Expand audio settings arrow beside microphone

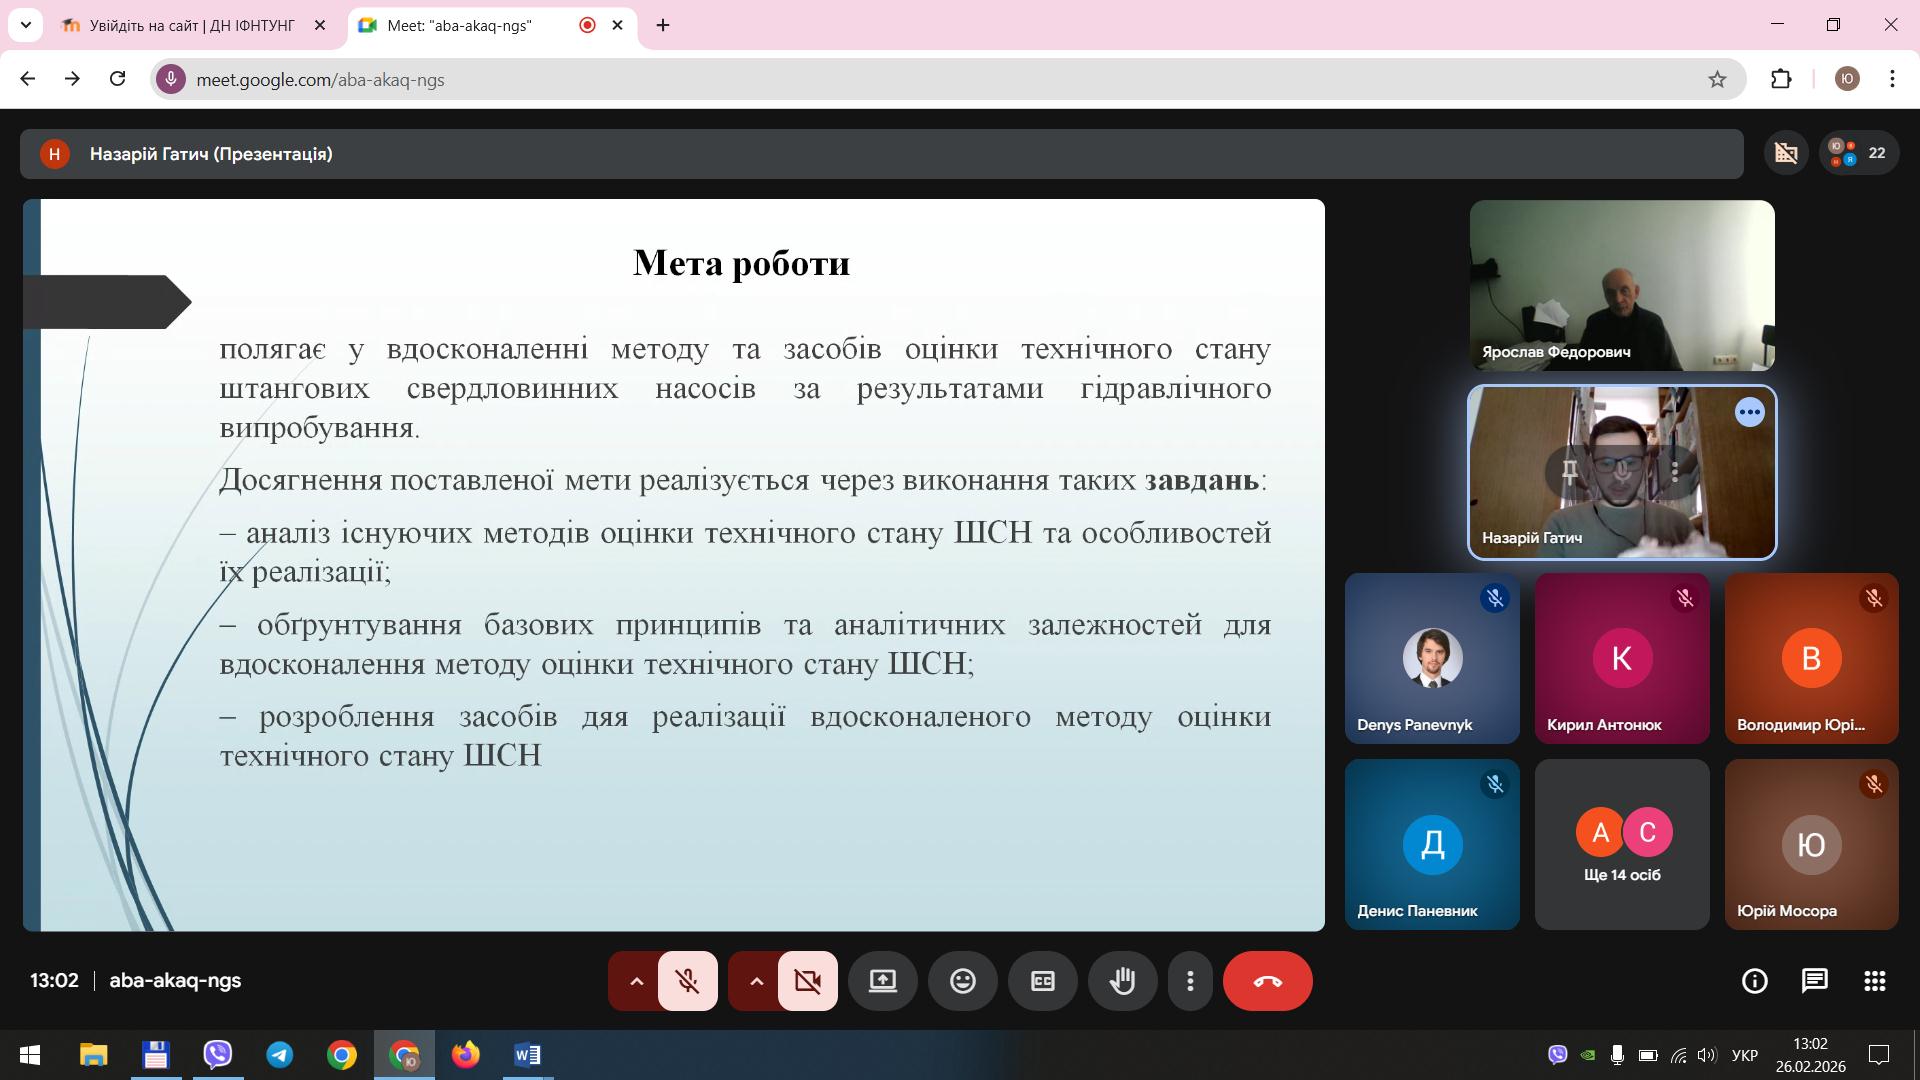pos(636,981)
